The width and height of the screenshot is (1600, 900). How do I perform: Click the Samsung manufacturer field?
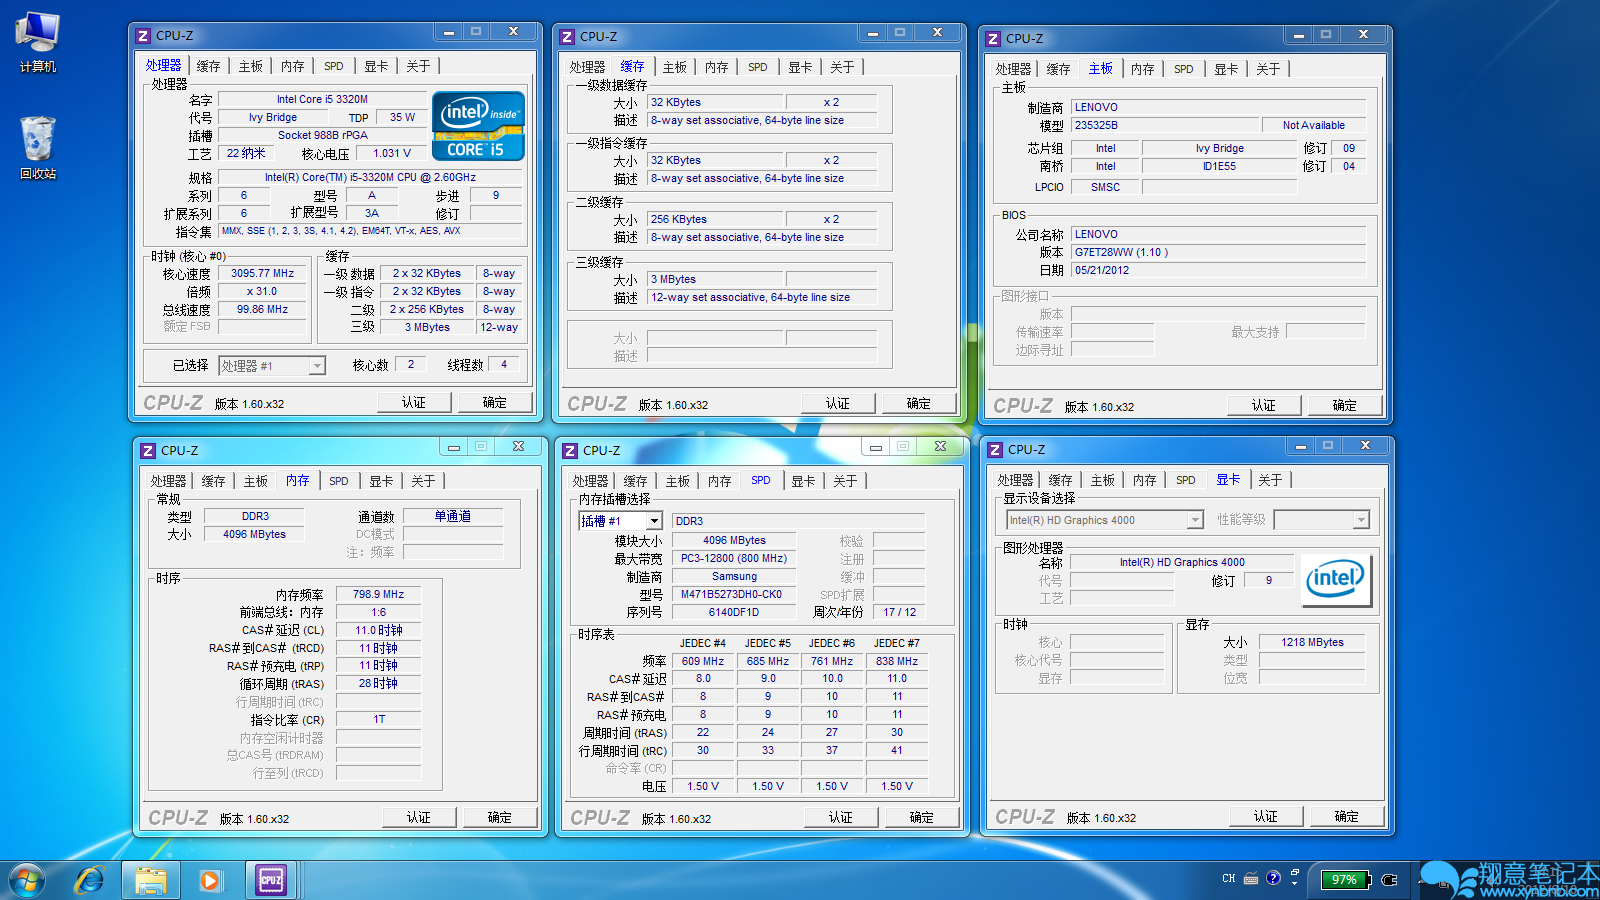[734, 577]
